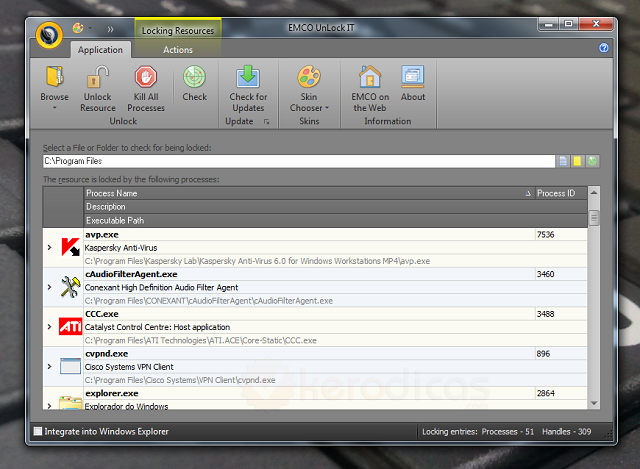Viewport: 640px width, 469px height.
Task: Click Processes - 51 status bar entry
Action: click(507, 432)
